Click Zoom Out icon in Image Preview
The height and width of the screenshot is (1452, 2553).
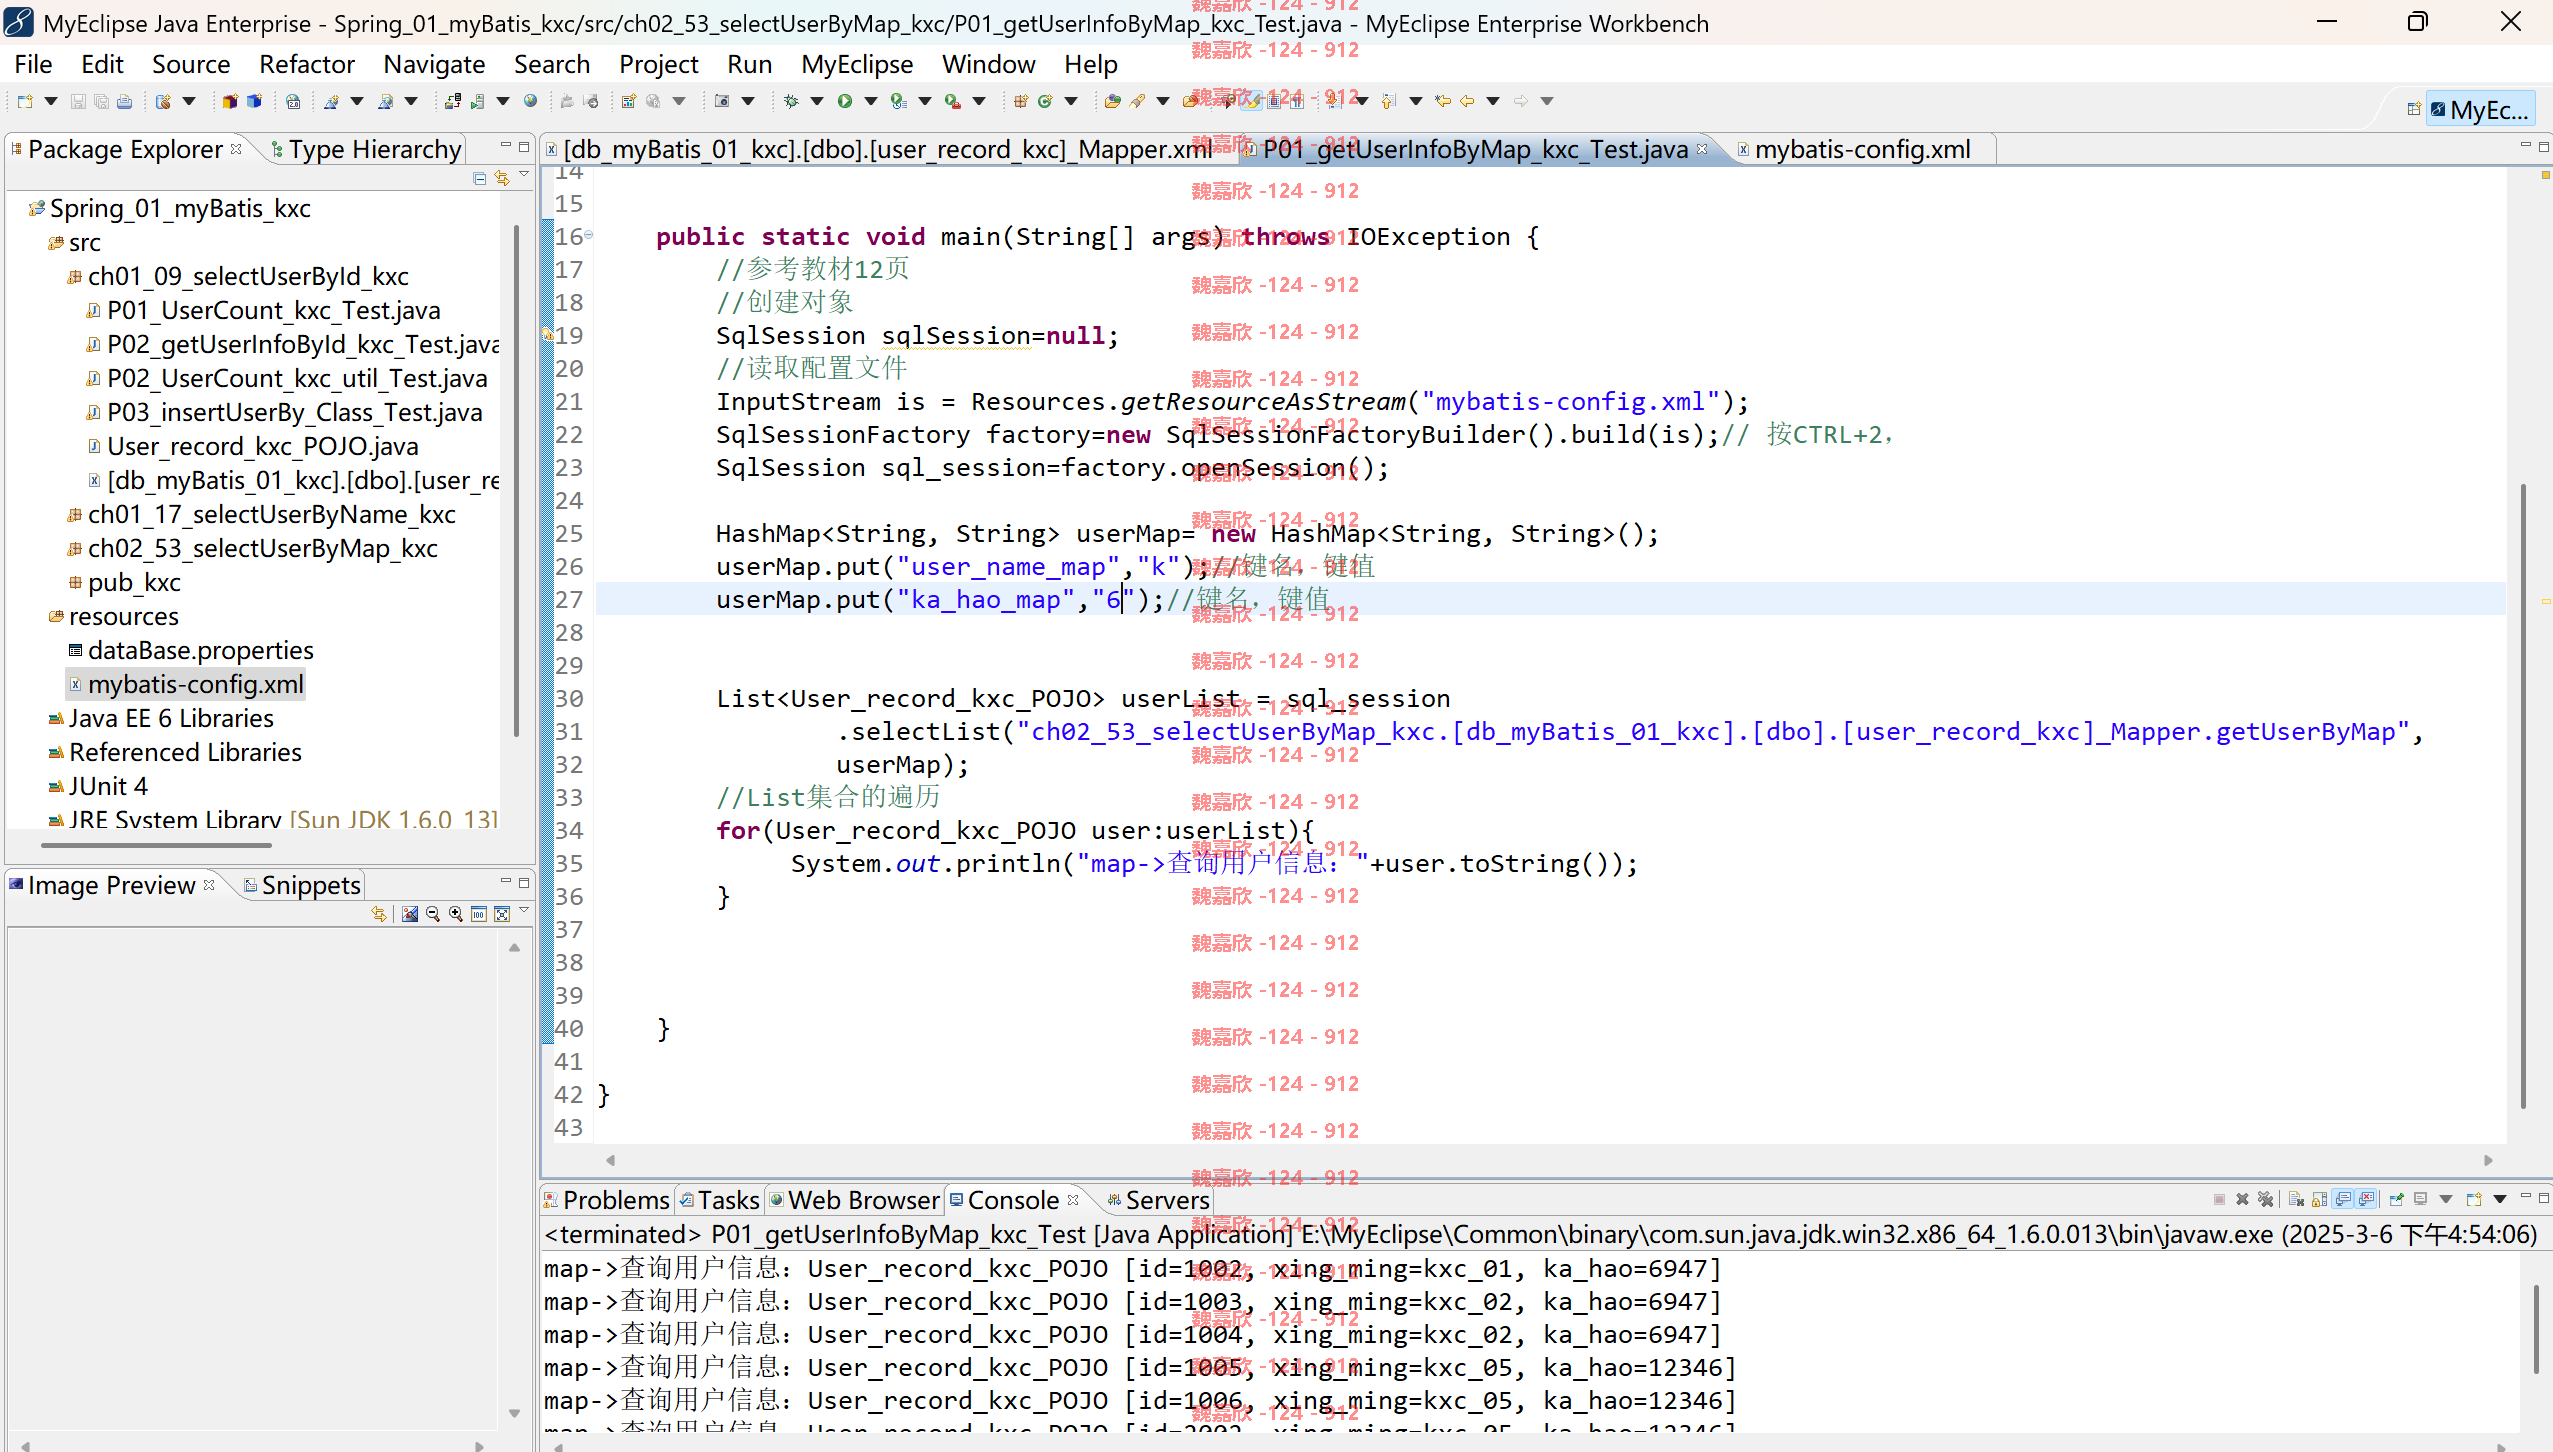click(433, 914)
